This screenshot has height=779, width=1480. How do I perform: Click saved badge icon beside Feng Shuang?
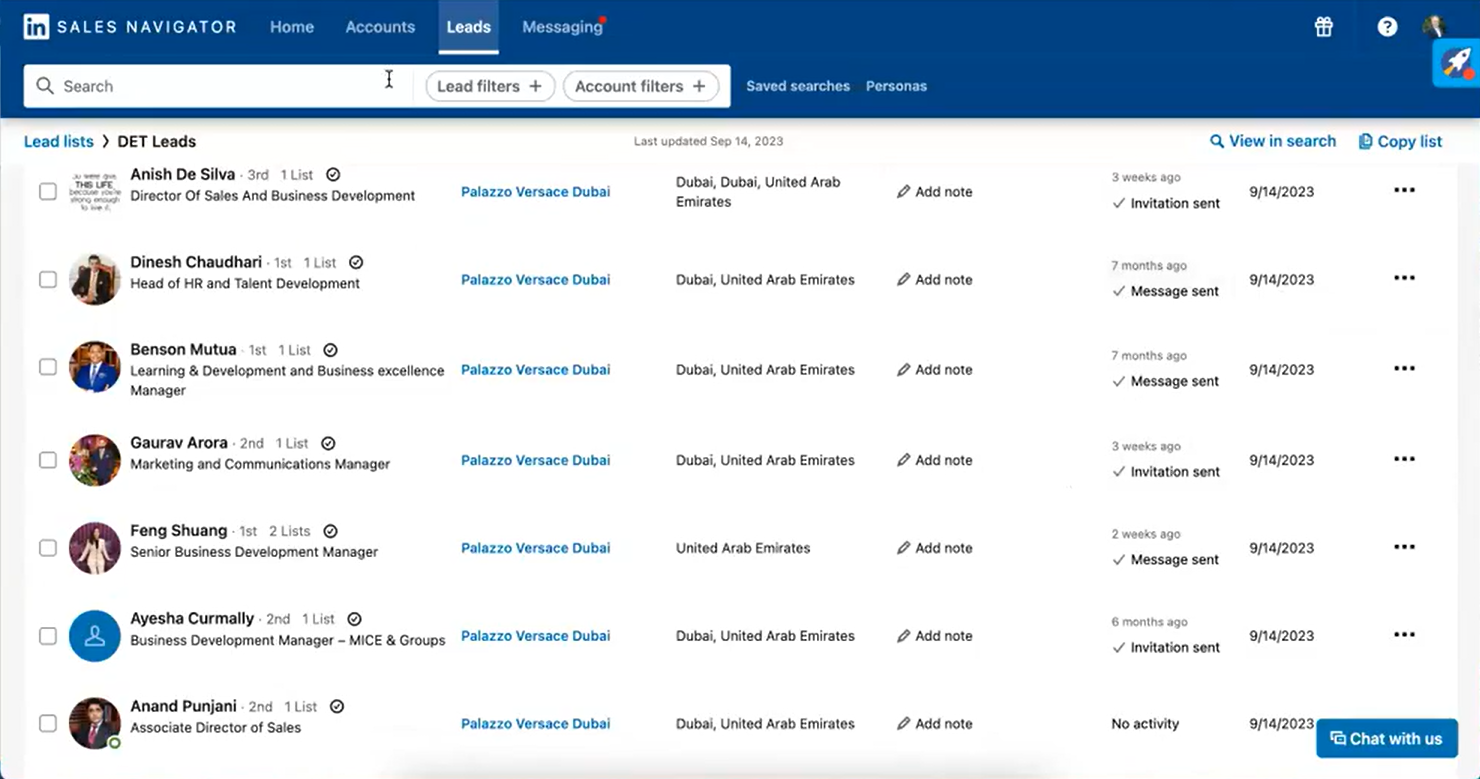[x=330, y=531]
